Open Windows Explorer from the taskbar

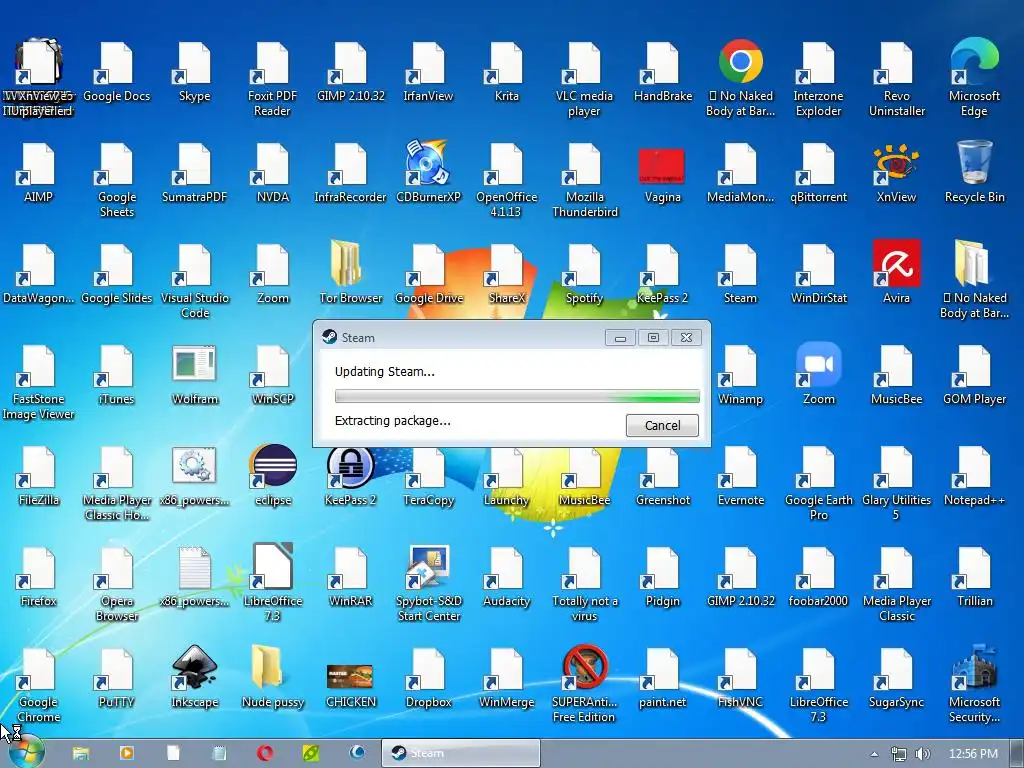pos(81,753)
